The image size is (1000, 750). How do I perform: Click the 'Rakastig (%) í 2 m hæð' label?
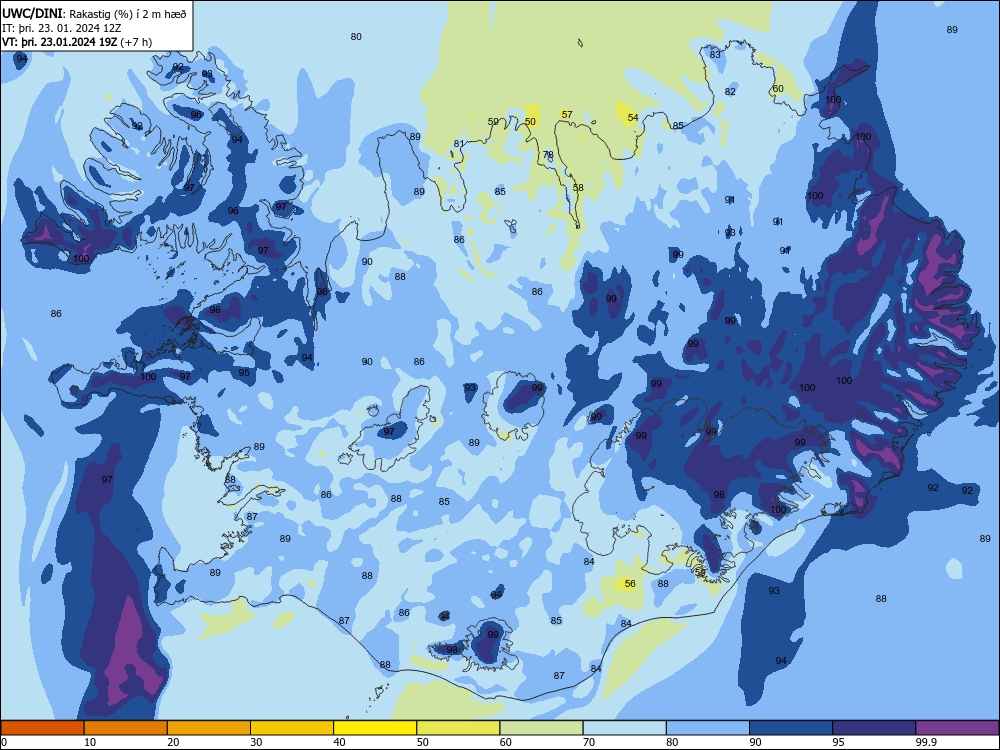click(x=128, y=14)
